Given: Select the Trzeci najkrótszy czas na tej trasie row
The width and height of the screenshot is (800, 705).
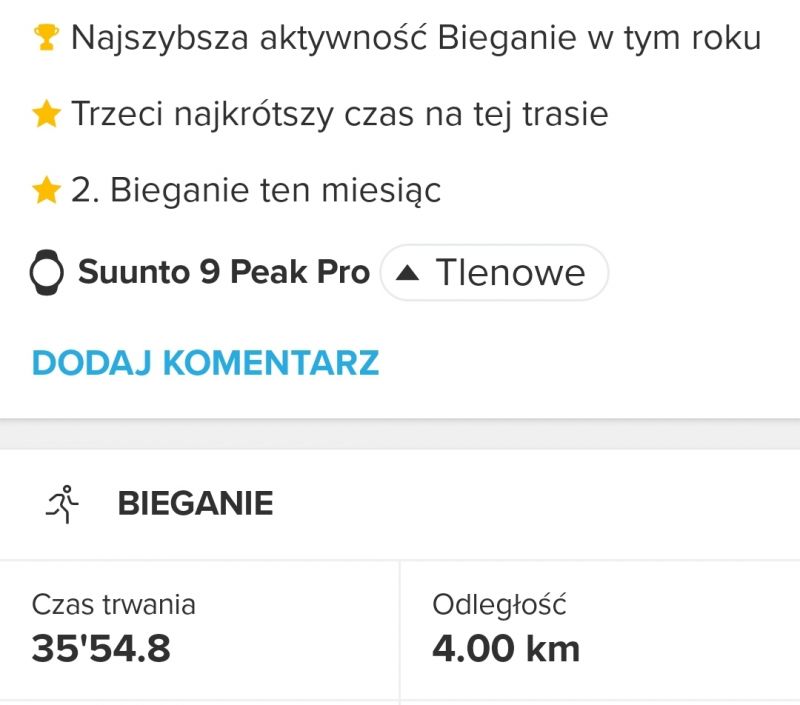Looking at the screenshot, I should point(320,114).
